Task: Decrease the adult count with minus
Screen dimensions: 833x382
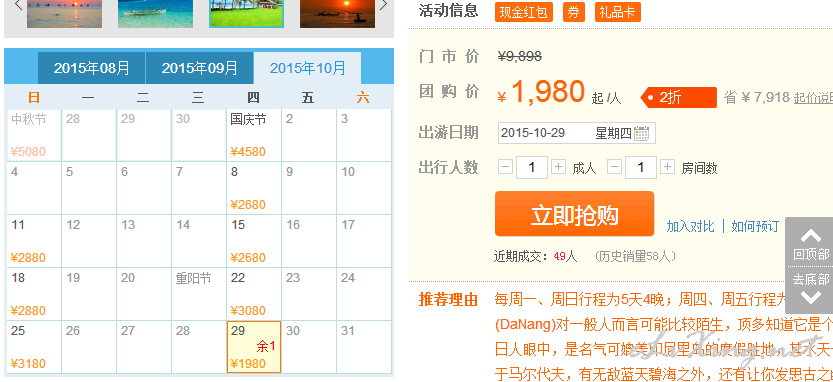Action: [506, 167]
